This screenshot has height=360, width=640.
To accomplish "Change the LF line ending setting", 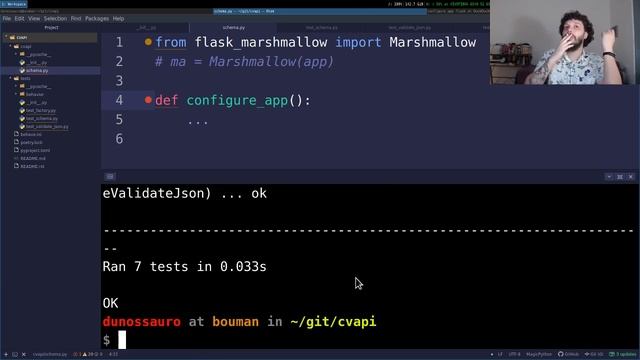I will tap(500, 354).
